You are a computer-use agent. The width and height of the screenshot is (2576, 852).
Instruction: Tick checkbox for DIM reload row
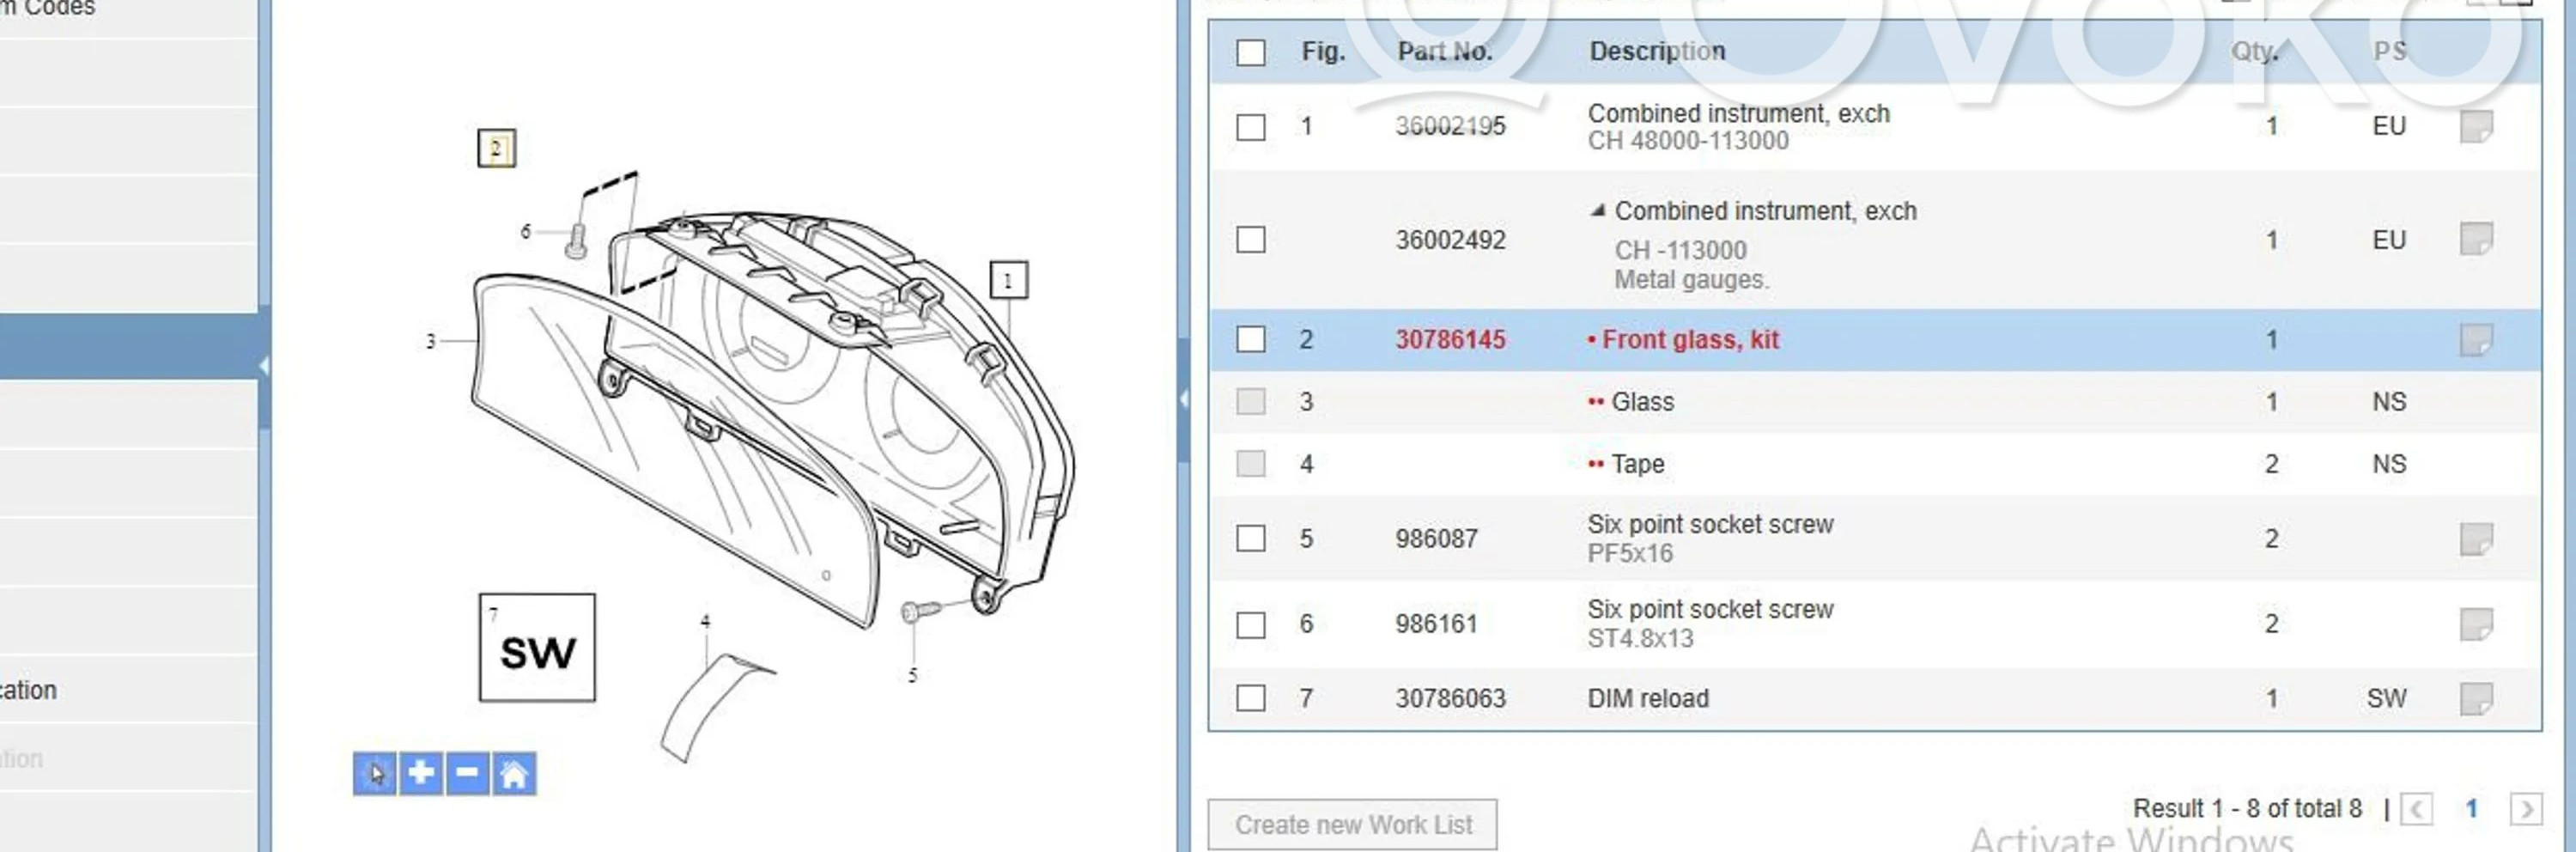pyautogui.click(x=1250, y=698)
